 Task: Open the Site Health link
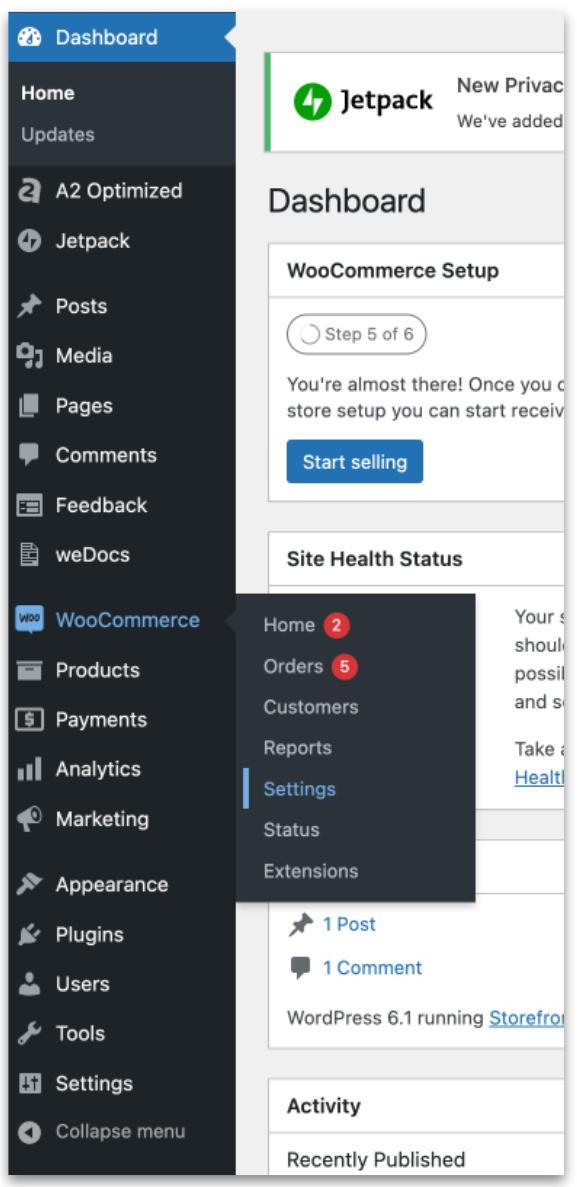pos(539,777)
